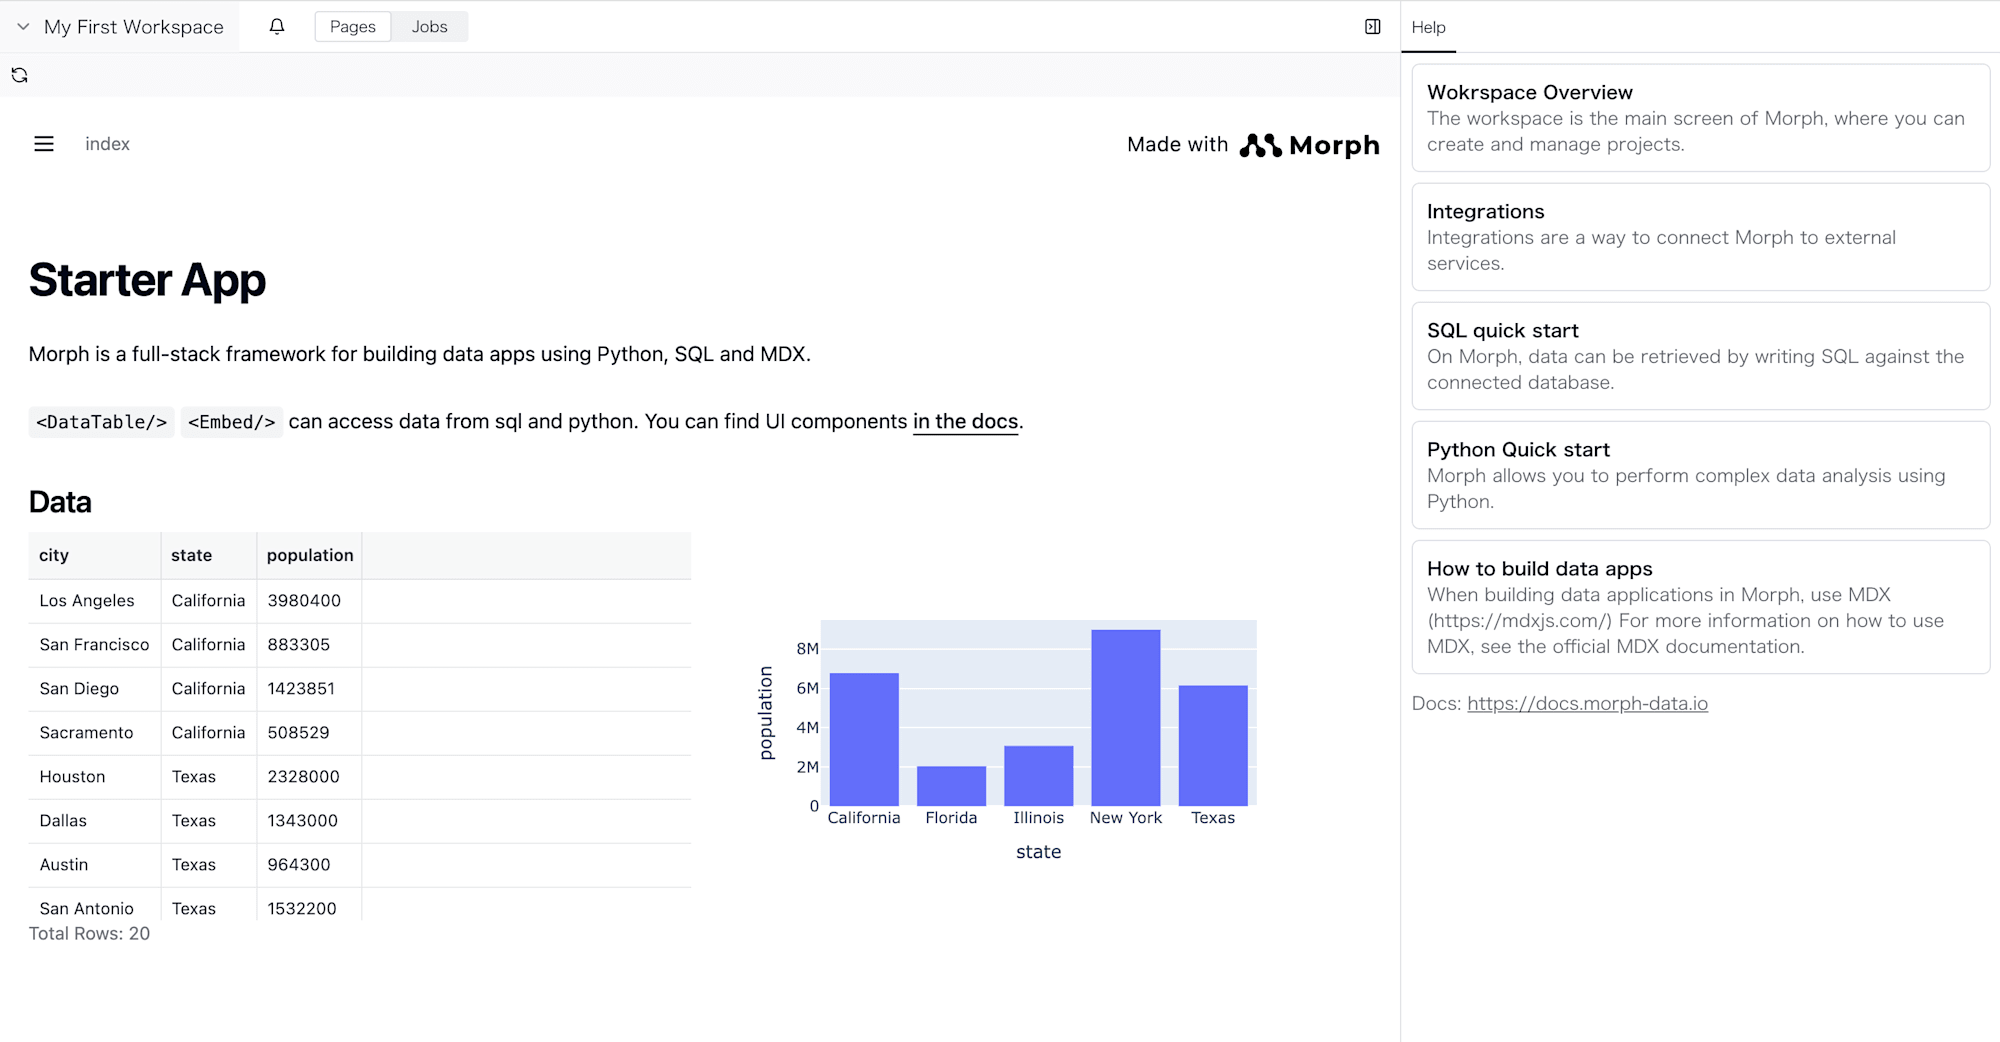Click the state axis title
This screenshot has width=2000, height=1042.
[x=1038, y=852]
